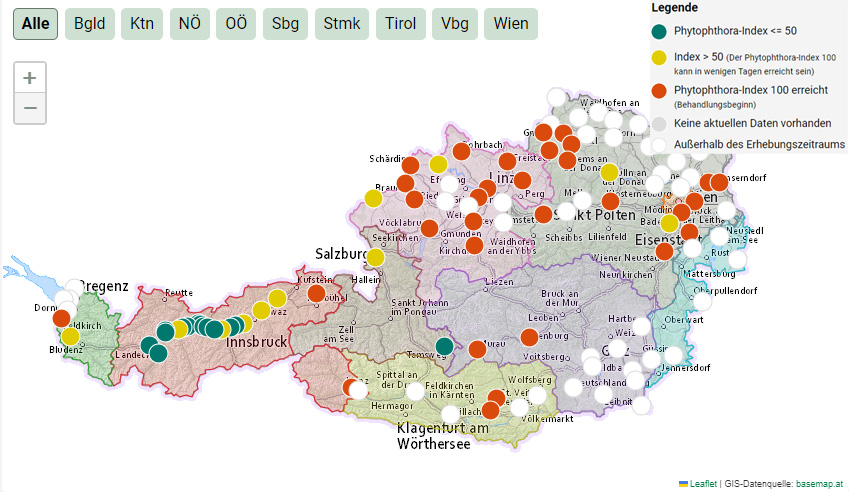
Task: Select the Stmk region filter
Action: (x=341, y=24)
